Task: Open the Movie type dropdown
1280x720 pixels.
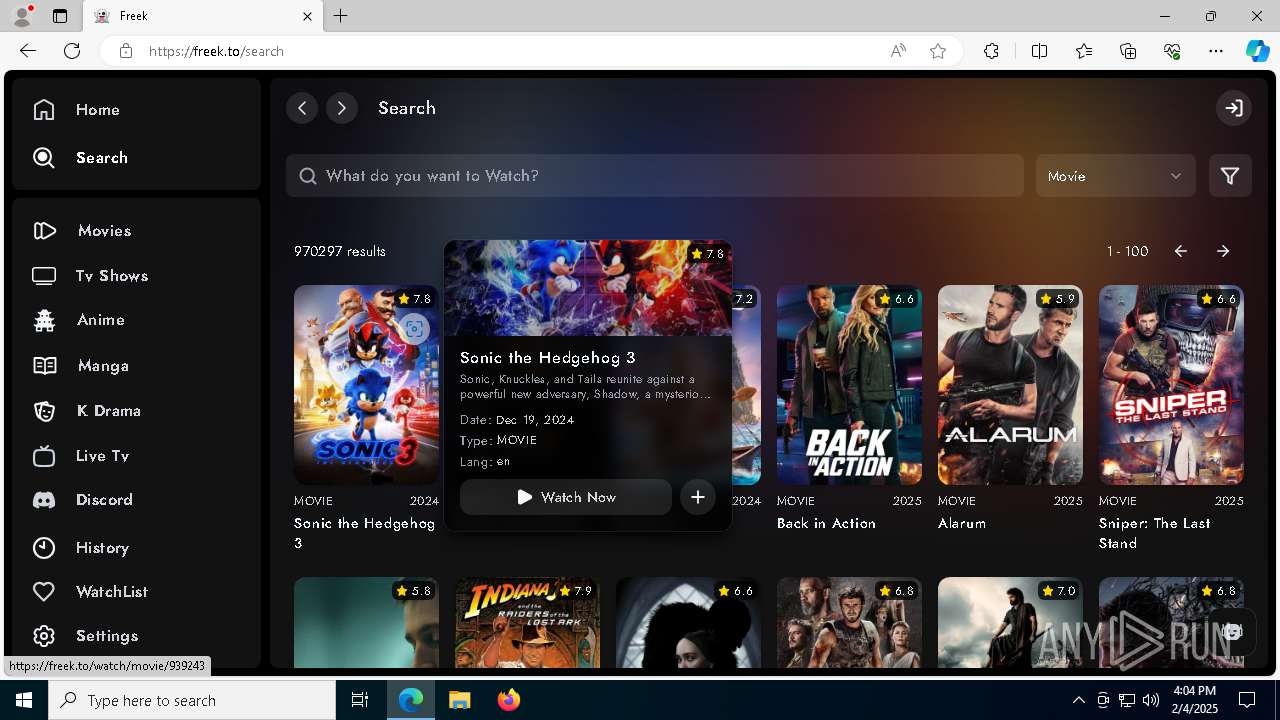Action: point(1116,176)
